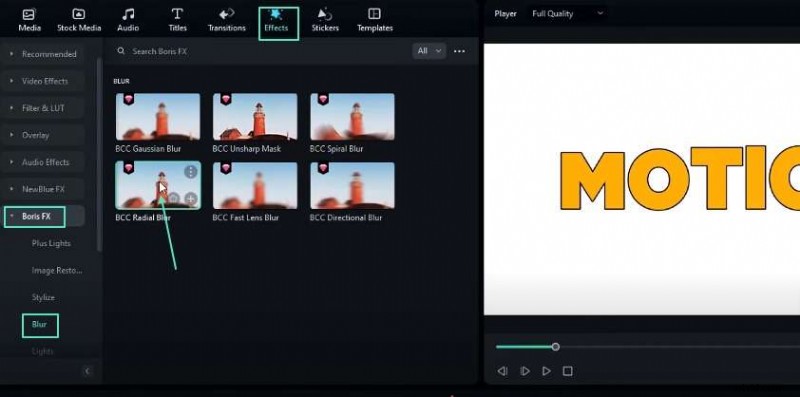Open the Stock Media tab
800x397 pixels.
pos(79,20)
